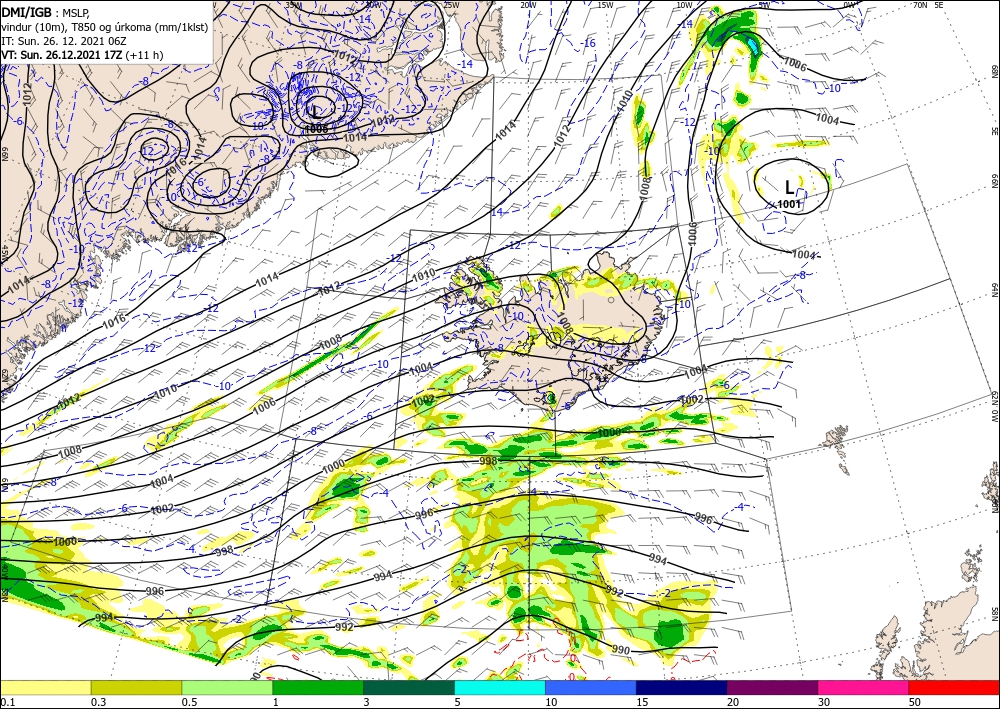Click the '30' legend scale value
Viewport: 1000px width, 709px height.
point(824,702)
